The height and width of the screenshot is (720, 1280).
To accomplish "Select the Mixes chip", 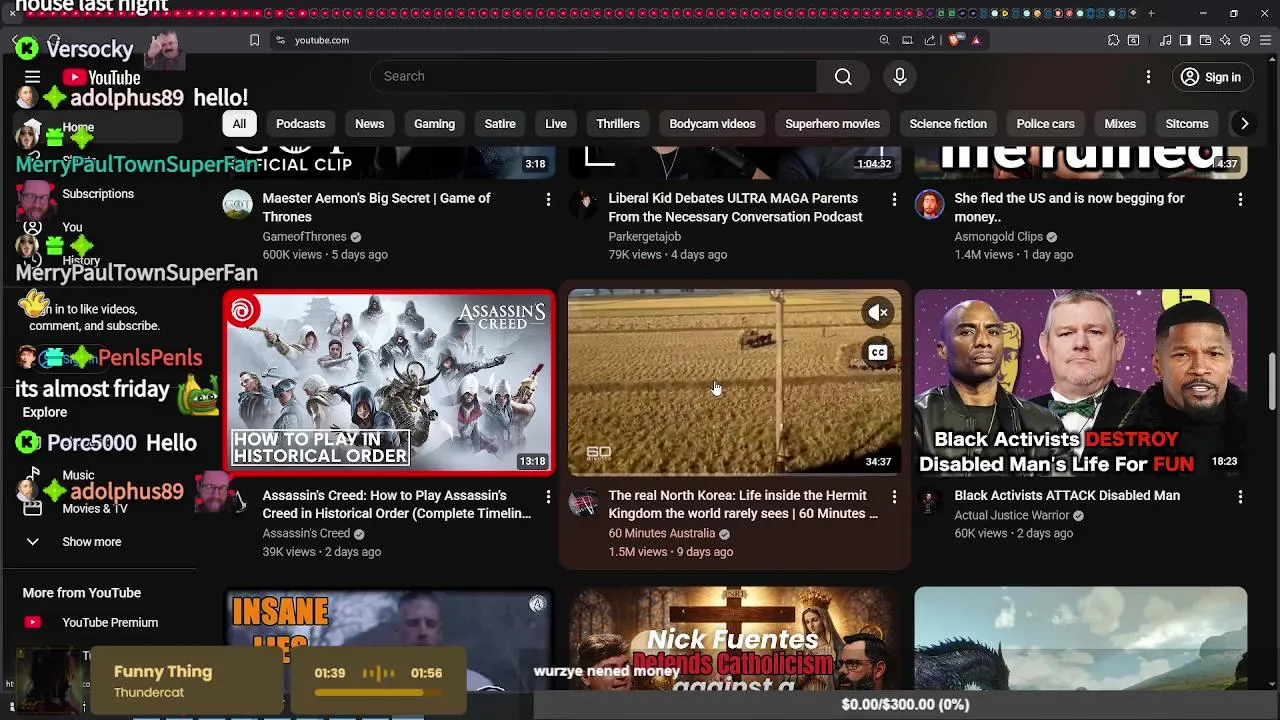I will click(1120, 124).
